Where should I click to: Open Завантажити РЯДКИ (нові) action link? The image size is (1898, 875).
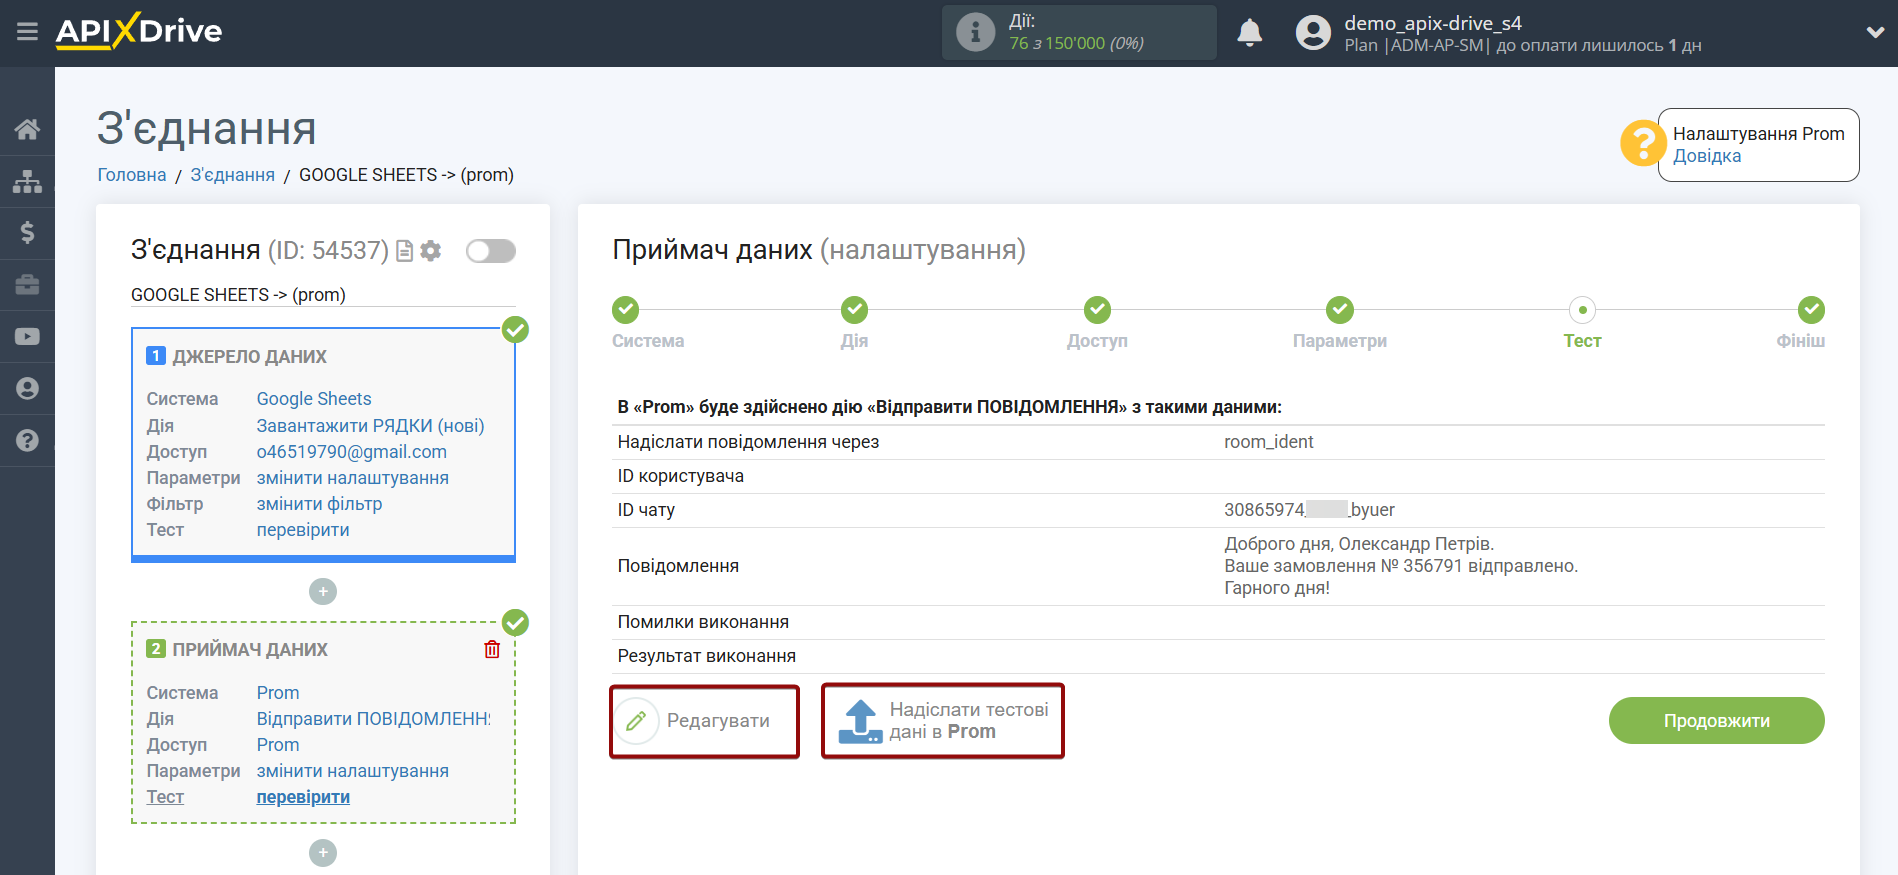(370, 426)
